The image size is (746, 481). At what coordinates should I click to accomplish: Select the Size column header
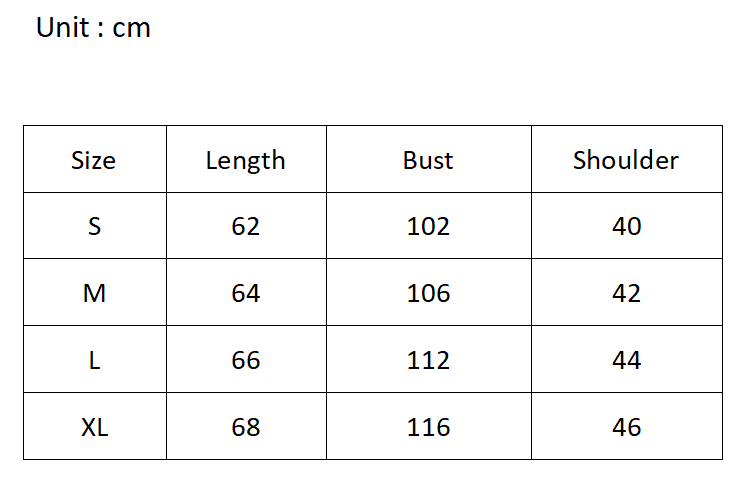tap(94, 160)
